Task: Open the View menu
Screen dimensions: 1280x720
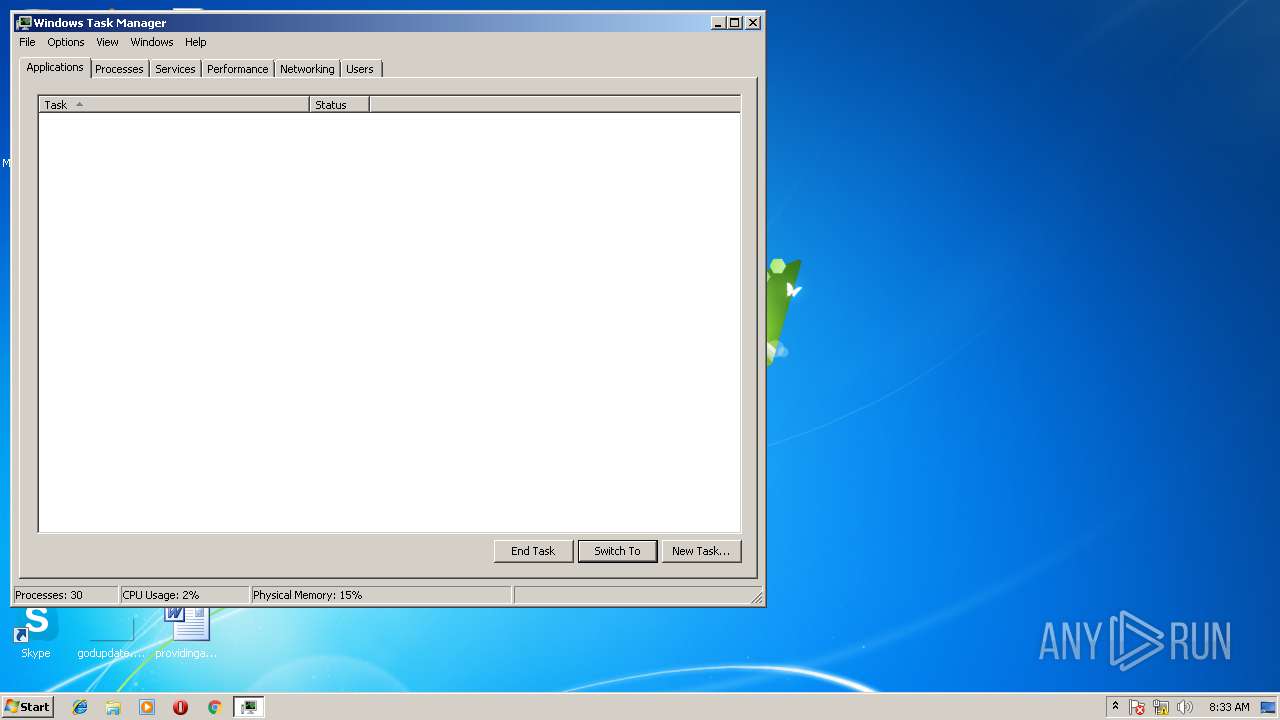Action: (107, 42)
